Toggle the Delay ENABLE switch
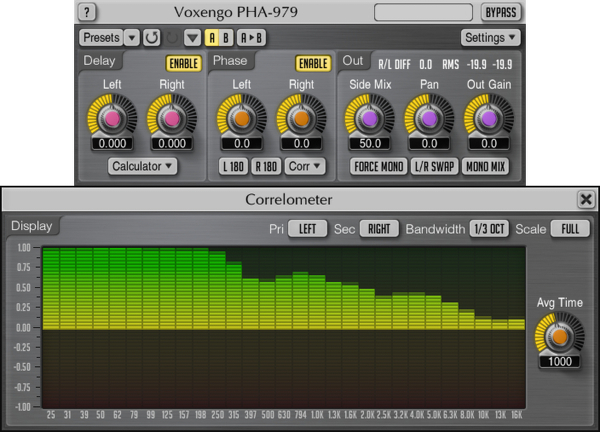This screenshot has width=600, height=432. (184, 63)
